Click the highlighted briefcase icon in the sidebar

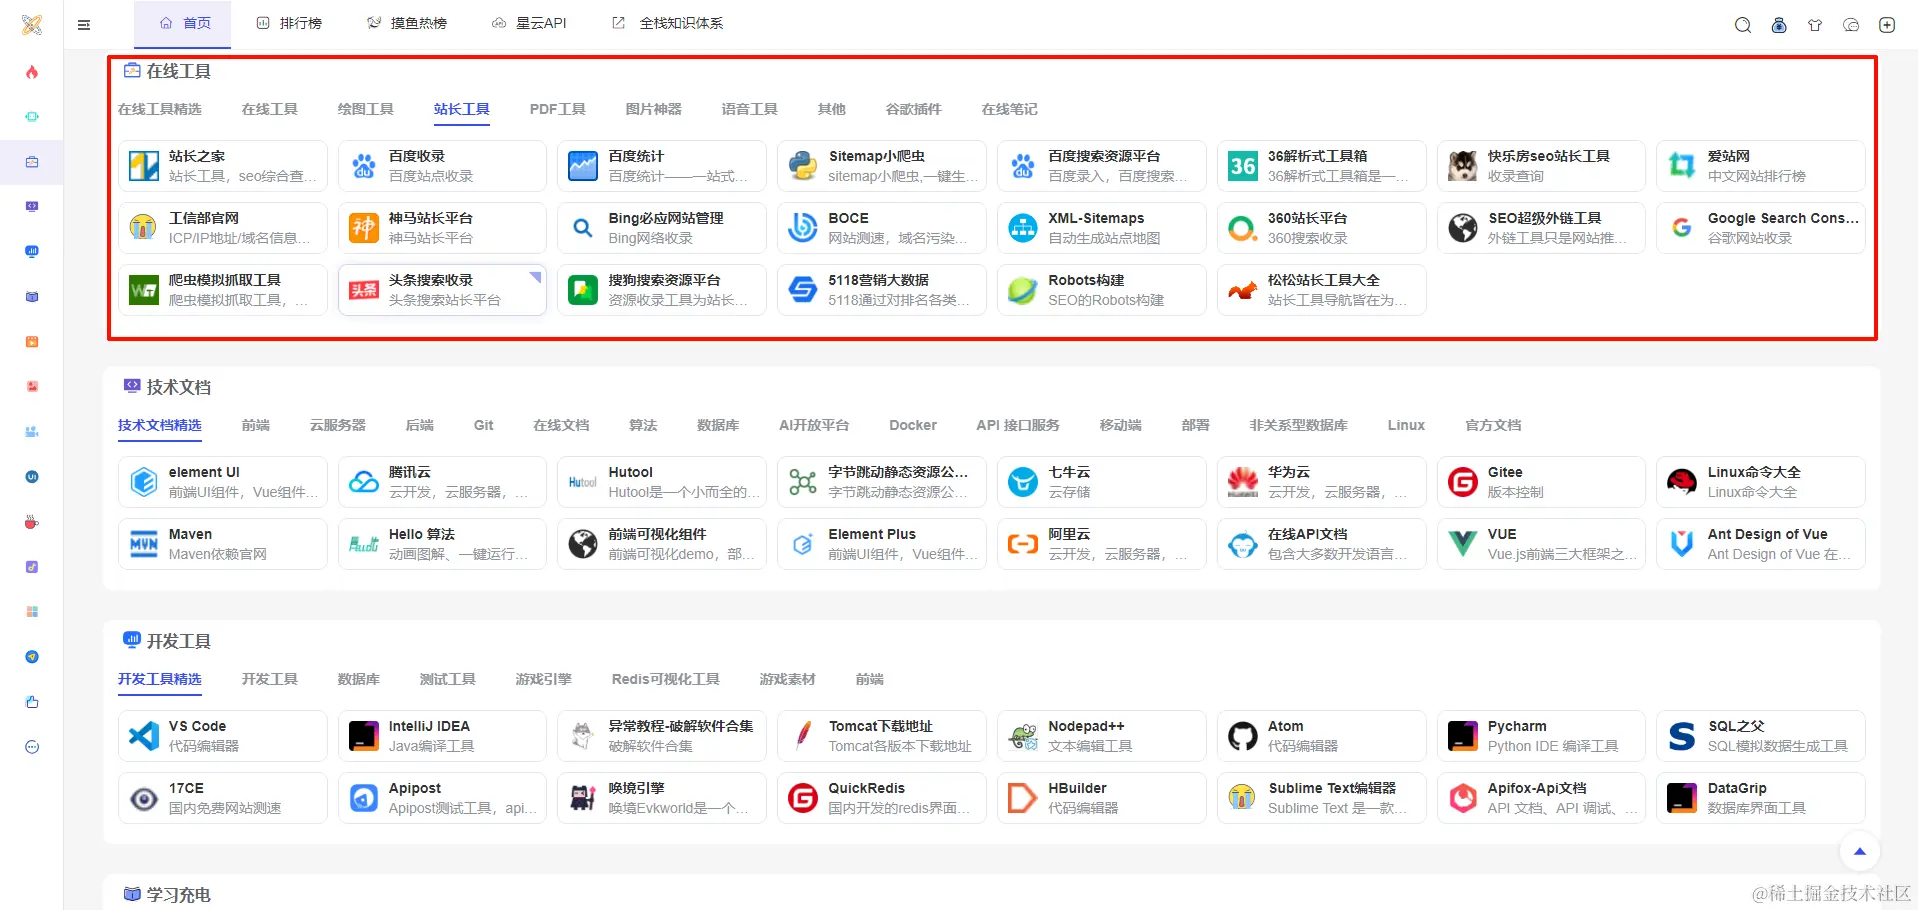(x=32, y=161)
